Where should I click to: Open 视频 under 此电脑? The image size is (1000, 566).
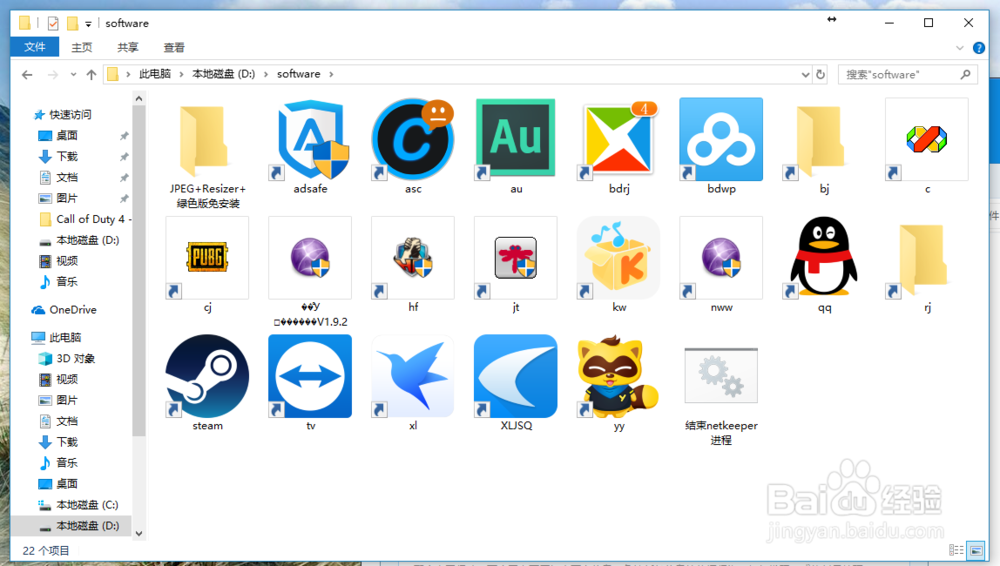coord(67,380)
